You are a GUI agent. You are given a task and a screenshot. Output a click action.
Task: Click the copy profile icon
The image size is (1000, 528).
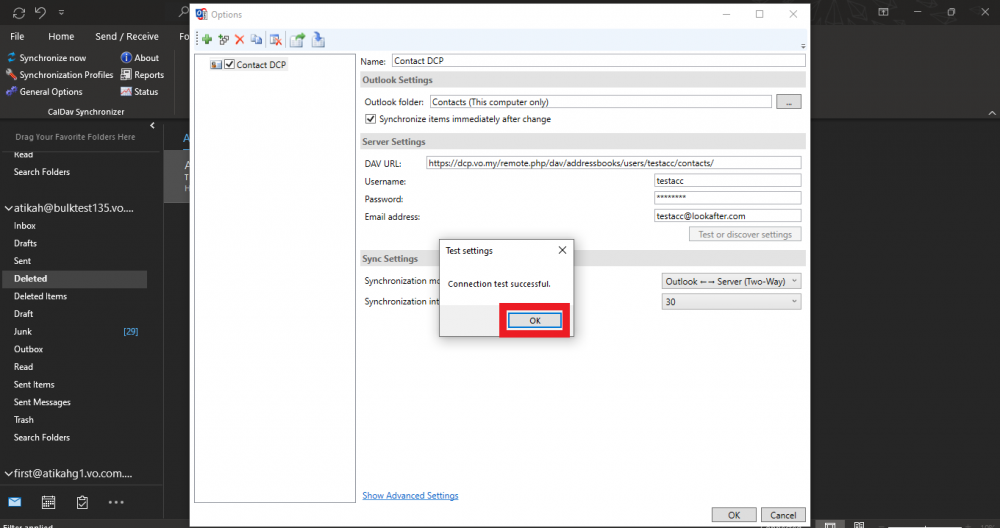pos(256,40)
